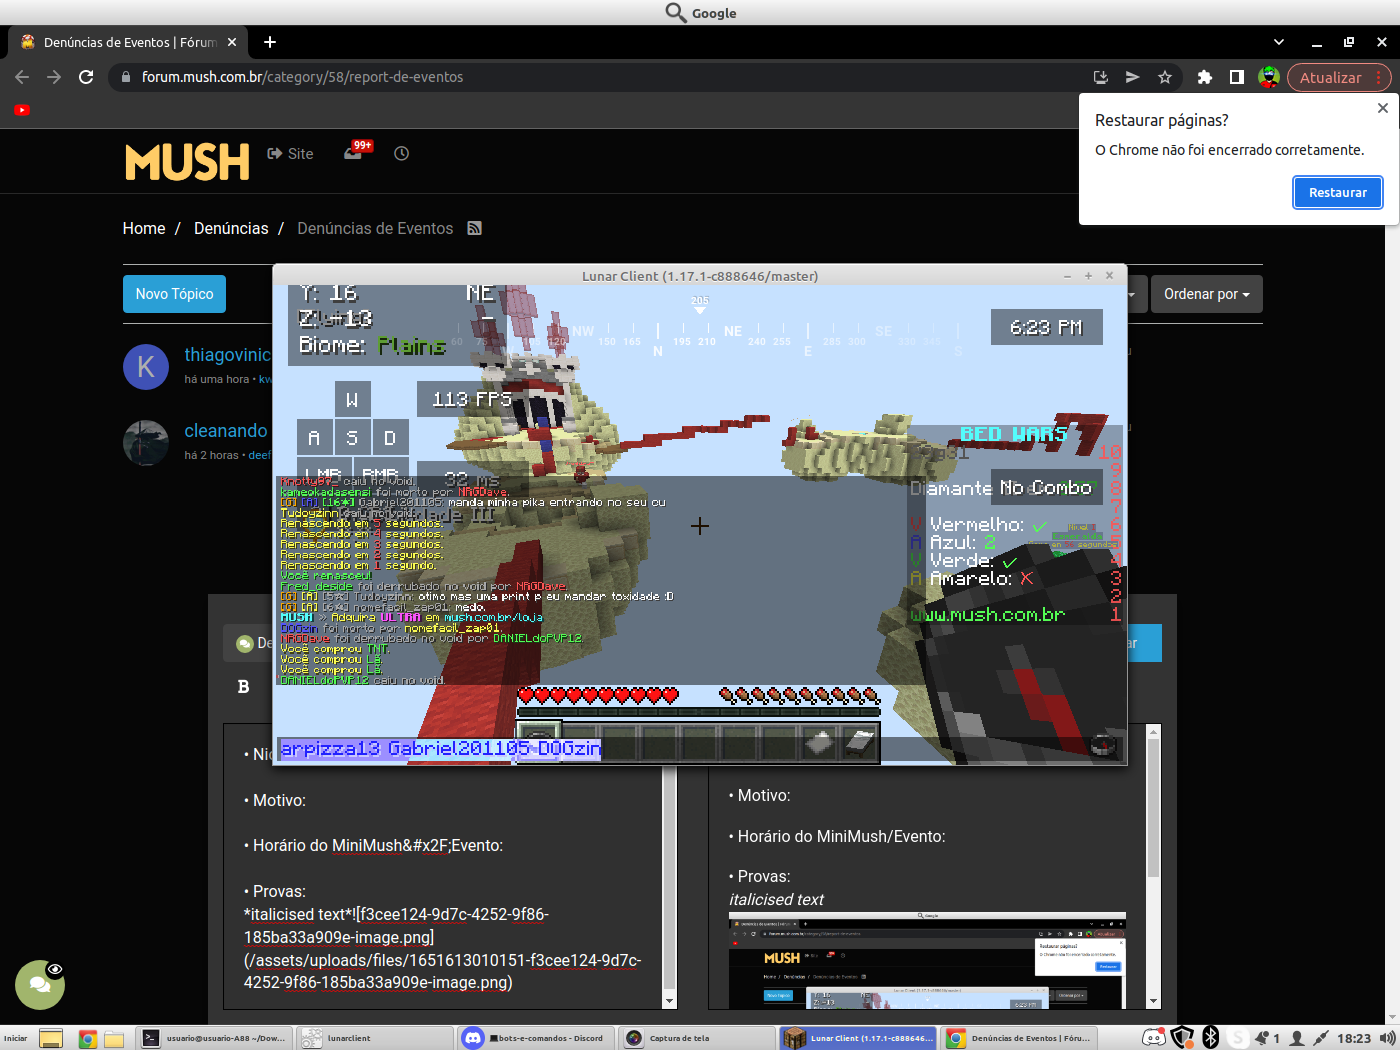Go to the Home breadcrumb
This screenshot has width=1400, height=1050.
[144, 228]
